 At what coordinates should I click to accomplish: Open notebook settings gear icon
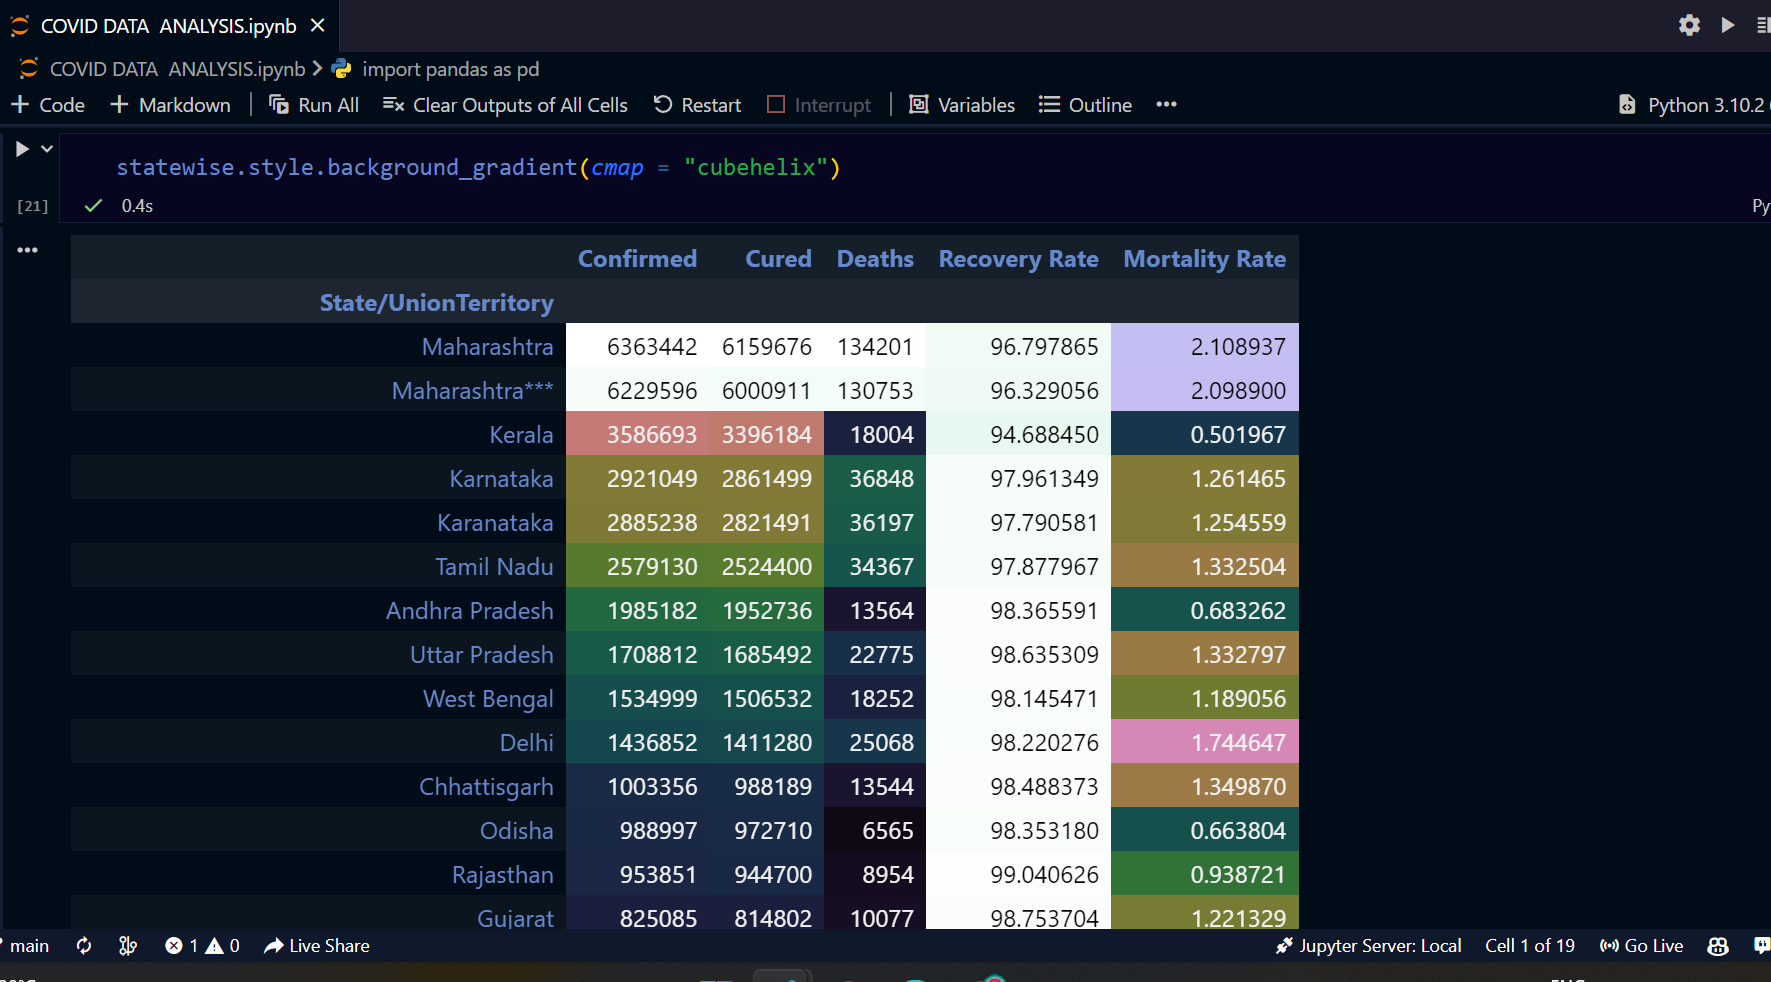(1689, 25)
